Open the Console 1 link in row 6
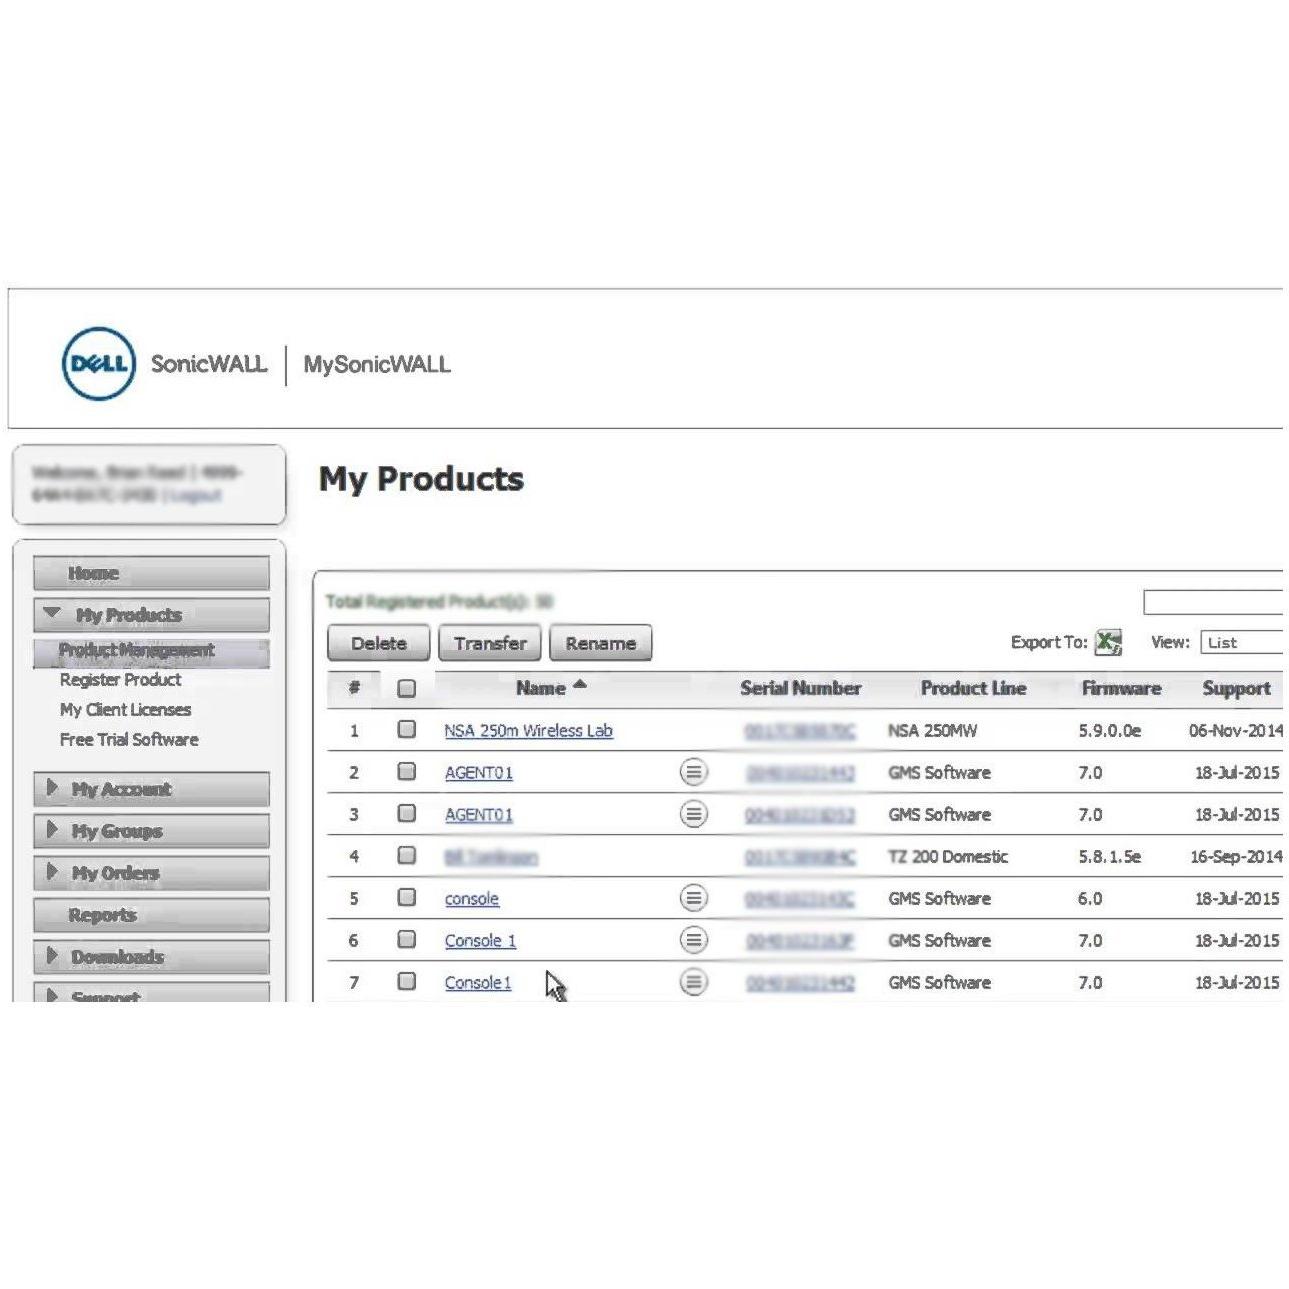1289x1289 pixels. coord(480,941)
